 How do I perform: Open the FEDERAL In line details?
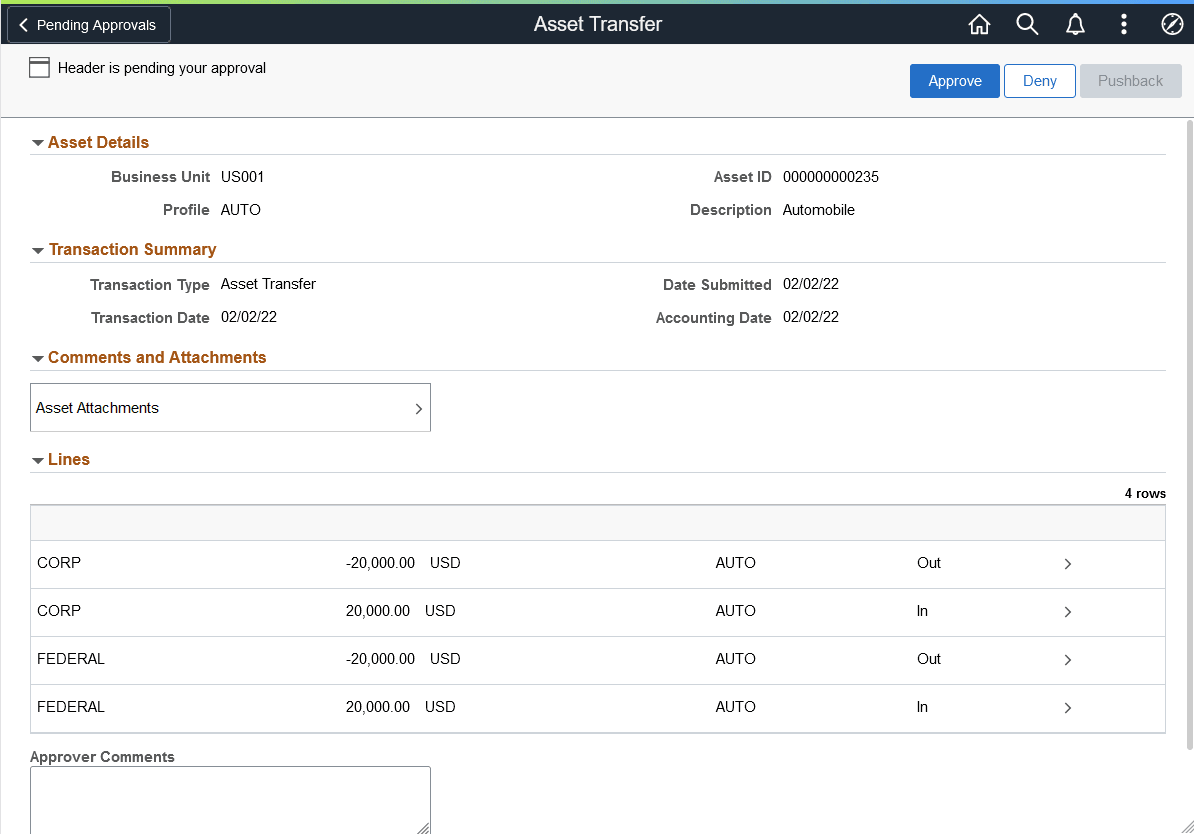tap(1067, 707)
